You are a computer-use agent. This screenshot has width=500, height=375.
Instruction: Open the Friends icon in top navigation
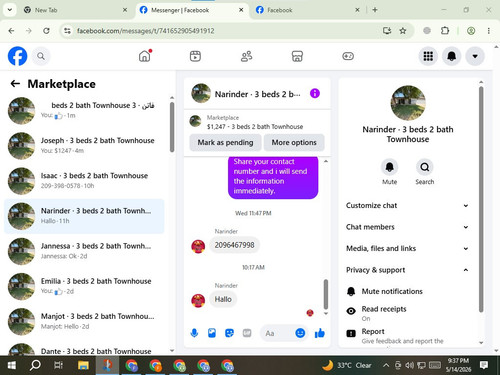[x=246, y=56]
